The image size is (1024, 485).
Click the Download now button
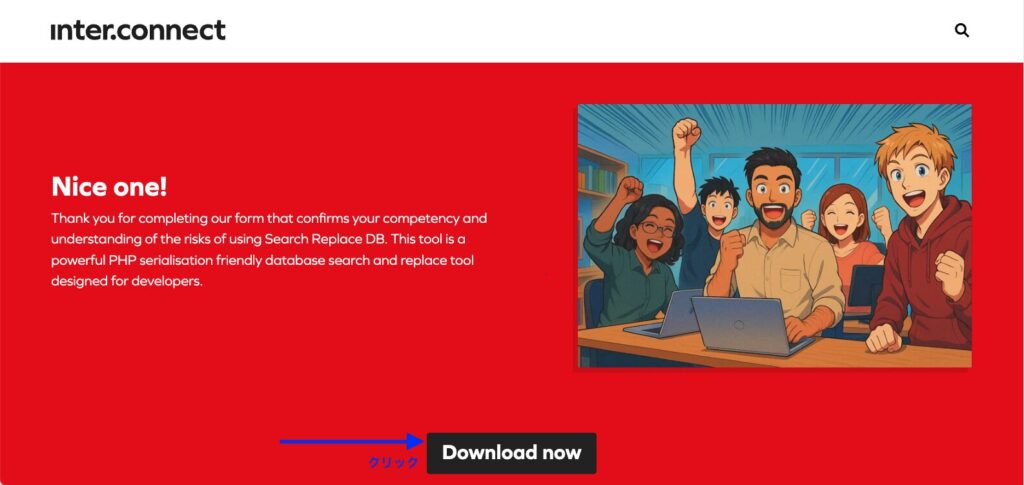click(511, 453)
